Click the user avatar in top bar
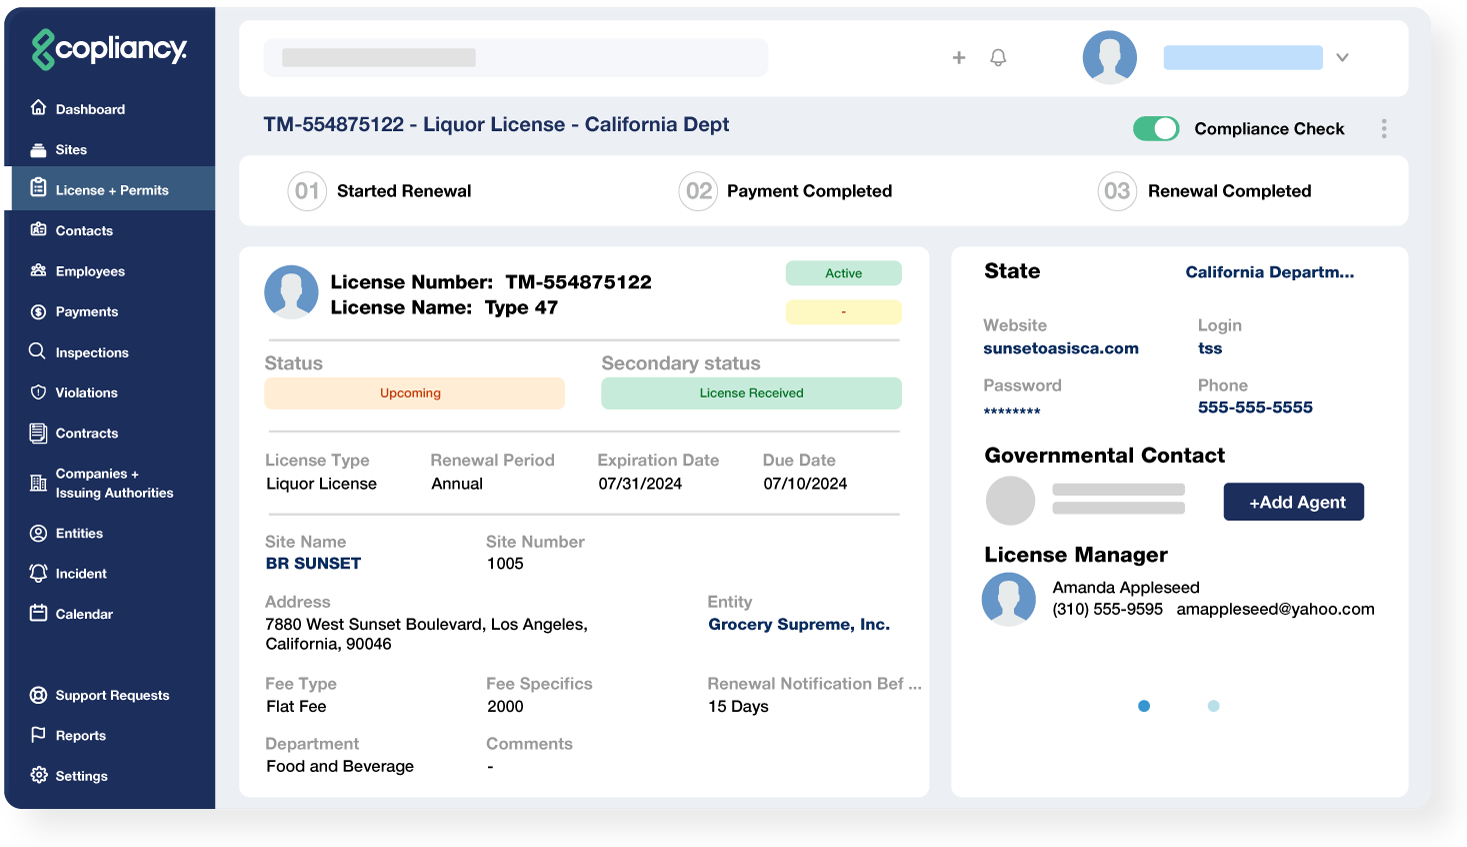The image size is (1467, 847). [x=1110, y=57]
